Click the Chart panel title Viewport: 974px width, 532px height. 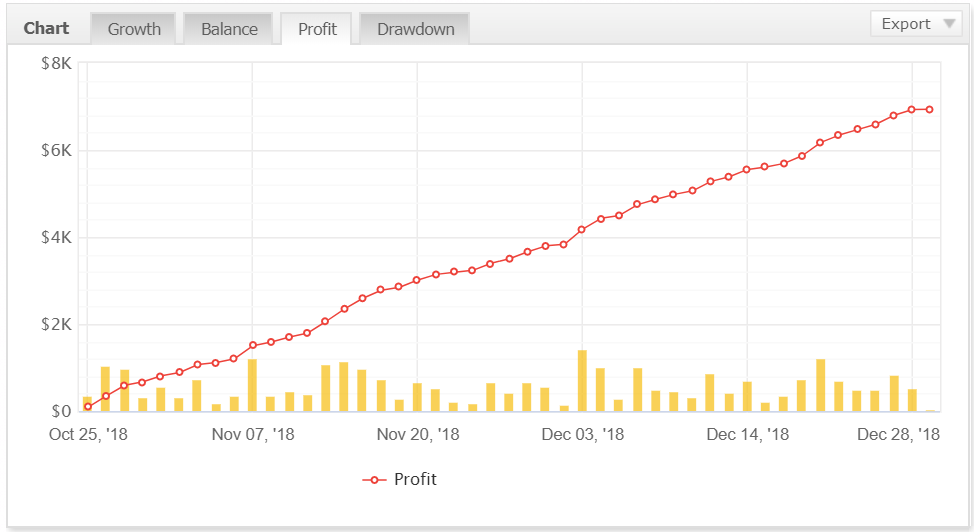47,28
